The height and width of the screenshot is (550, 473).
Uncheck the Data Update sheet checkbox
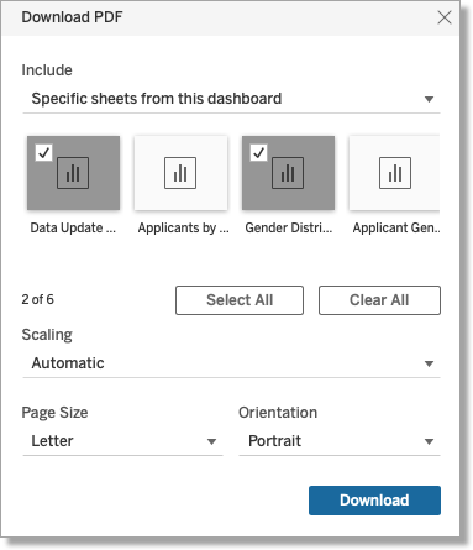44,153
